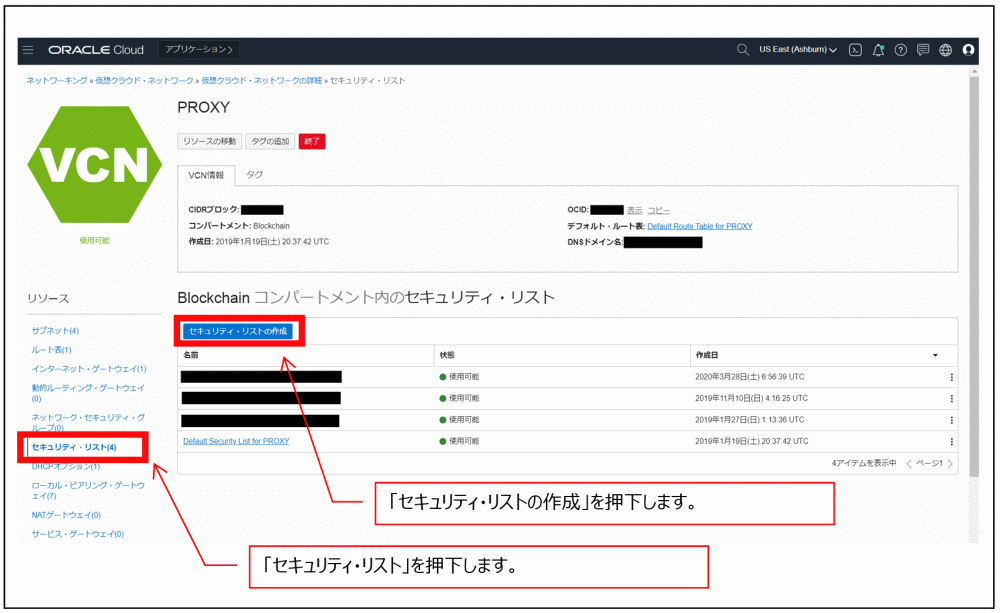
Task: Click the OCID 表示 link
Action: [635, 210]
